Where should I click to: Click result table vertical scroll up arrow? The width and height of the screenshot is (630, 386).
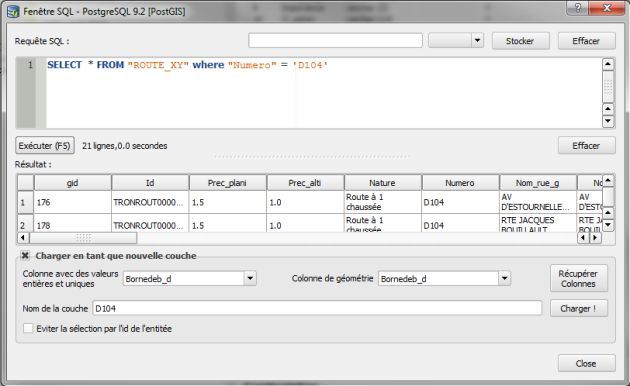pos(608,181)
